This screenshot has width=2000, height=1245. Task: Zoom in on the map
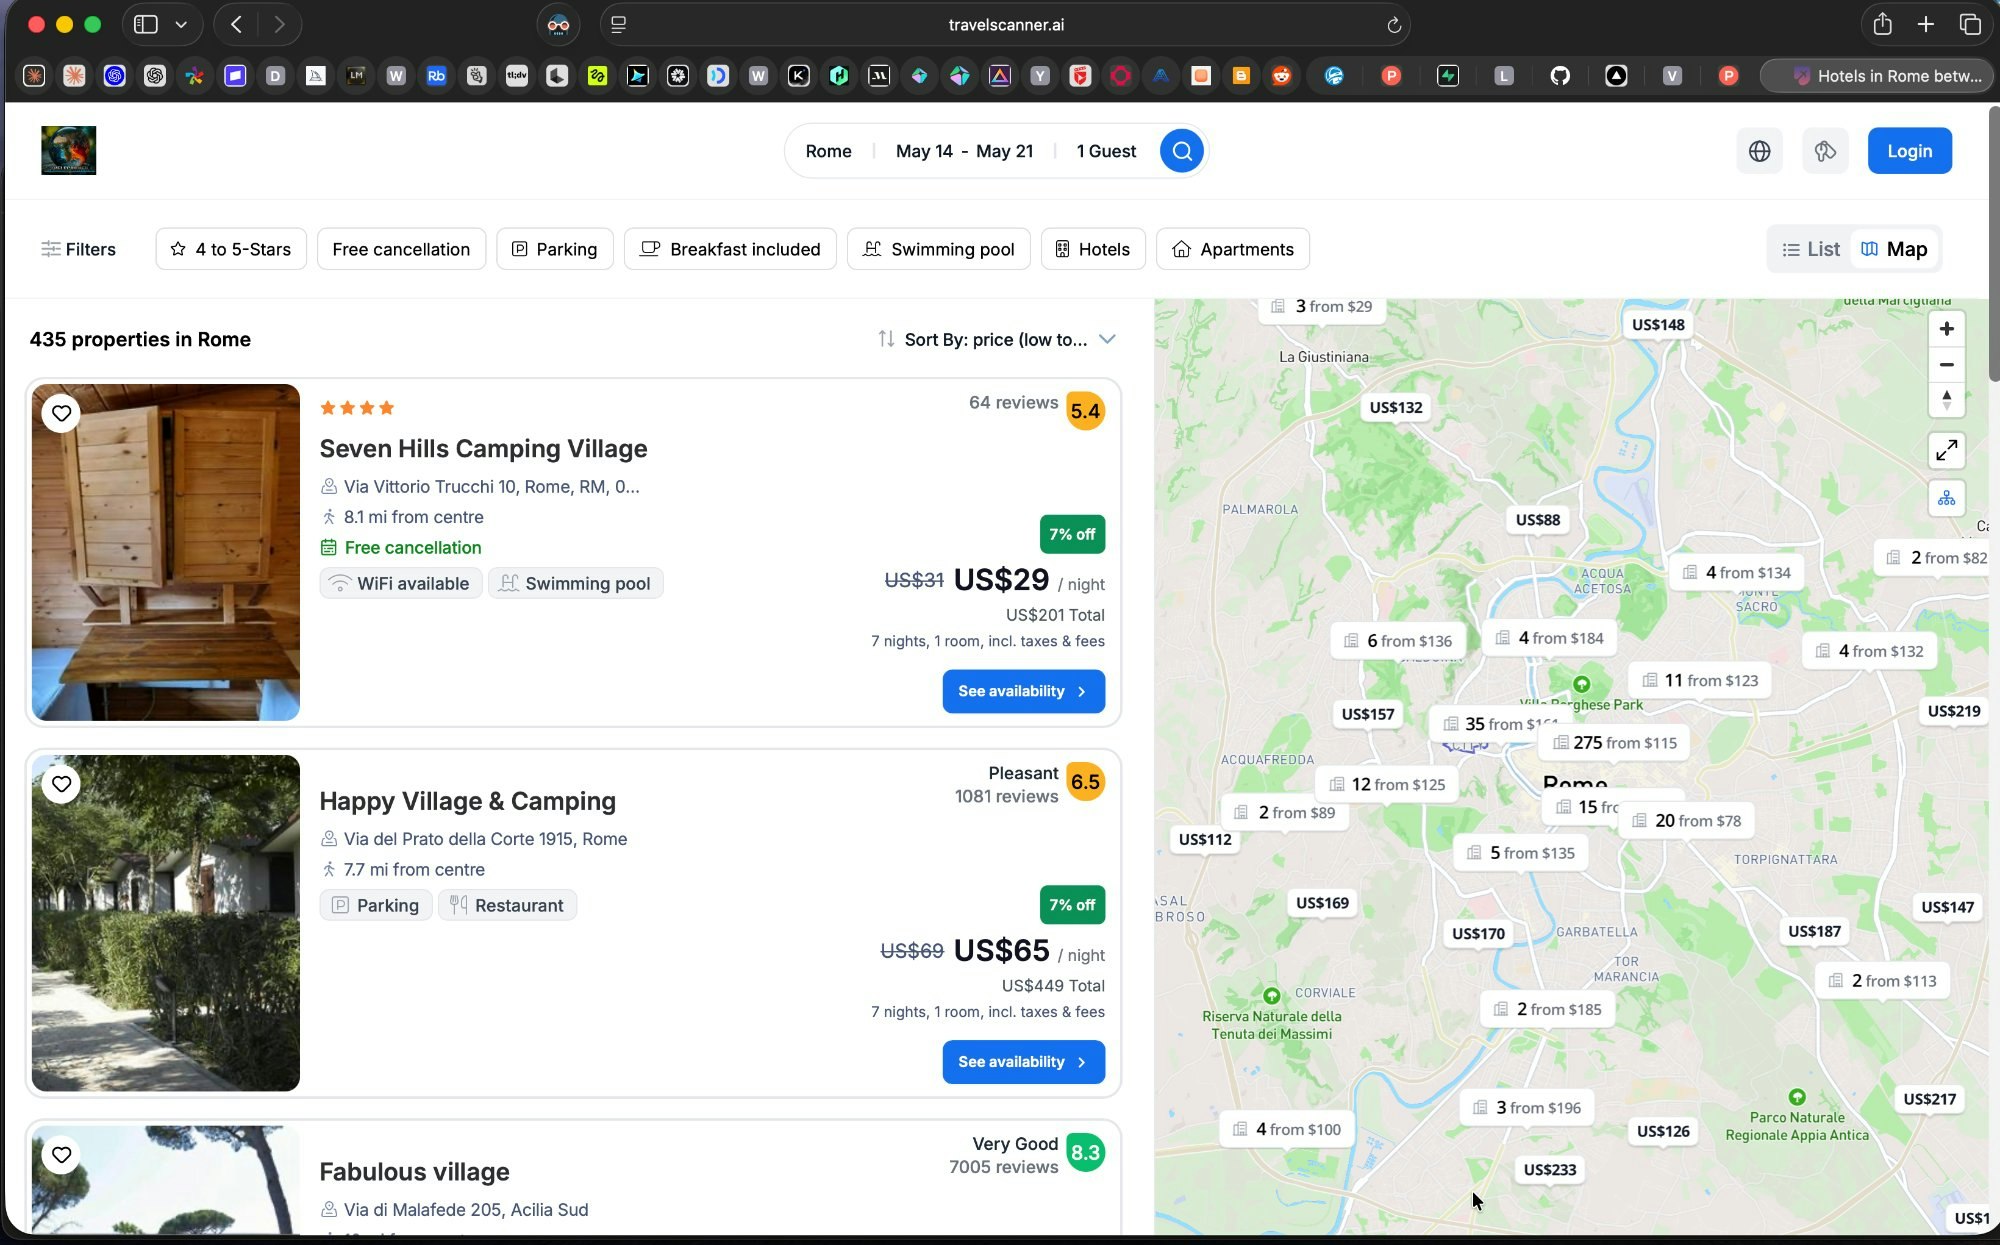1947,328
